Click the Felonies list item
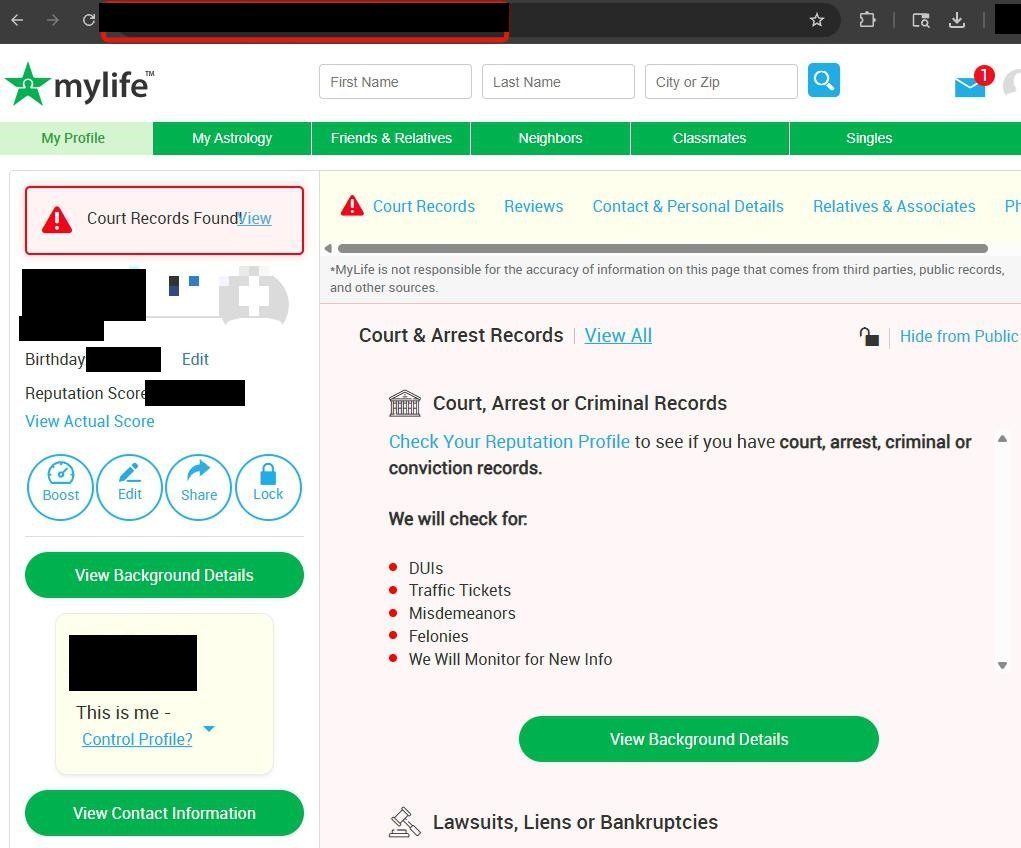 (438, 636)
